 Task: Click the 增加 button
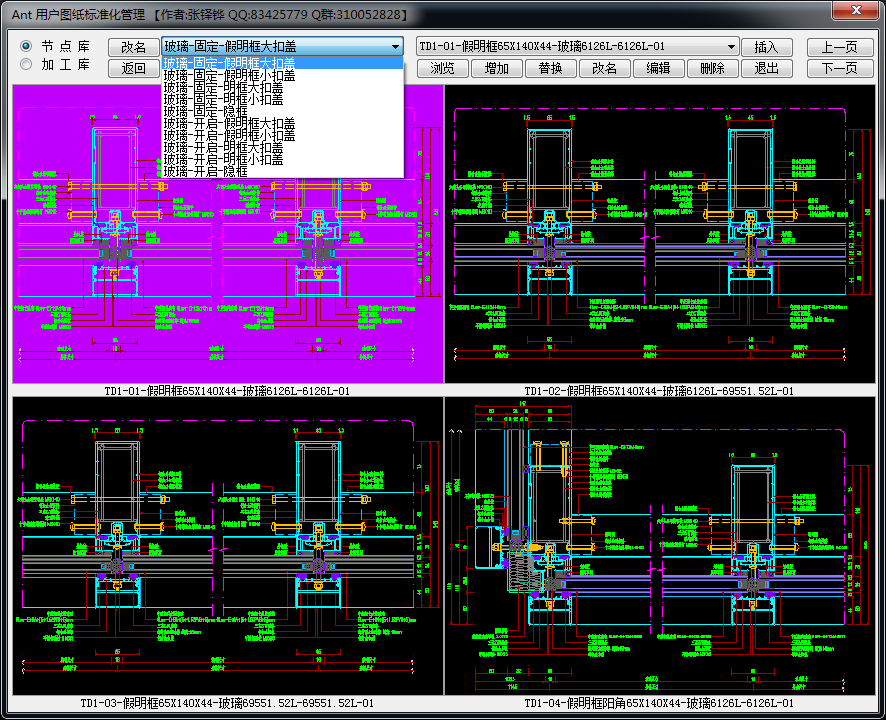coord(496,68)
